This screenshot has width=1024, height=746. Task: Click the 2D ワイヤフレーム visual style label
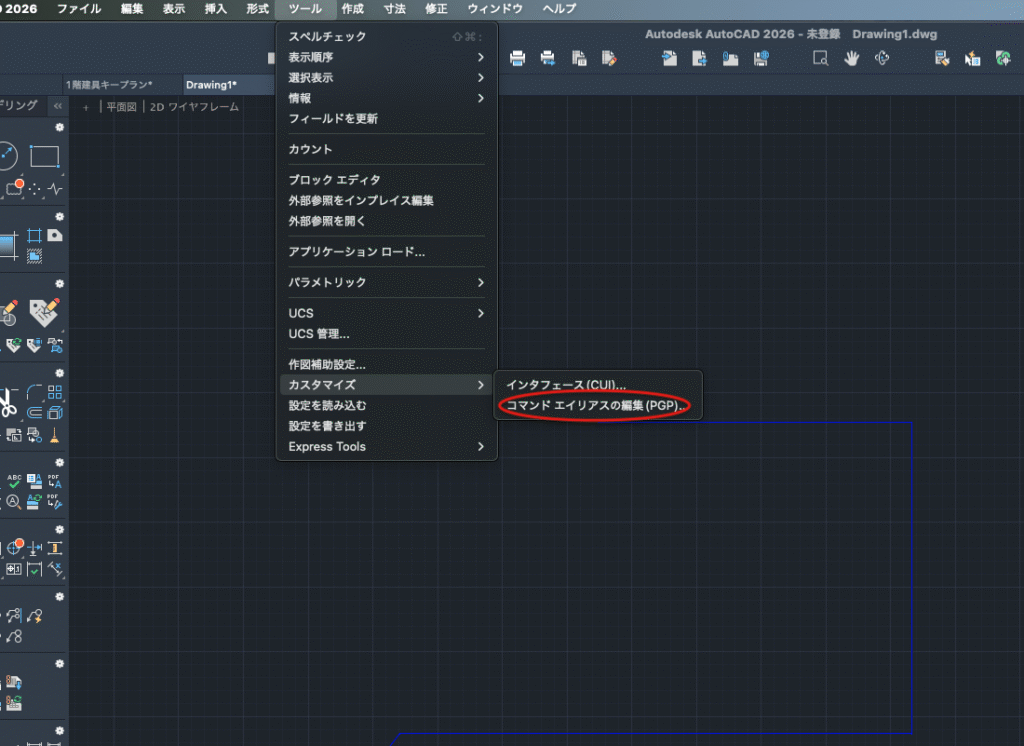pyautogui.click(x=194, y=106)
